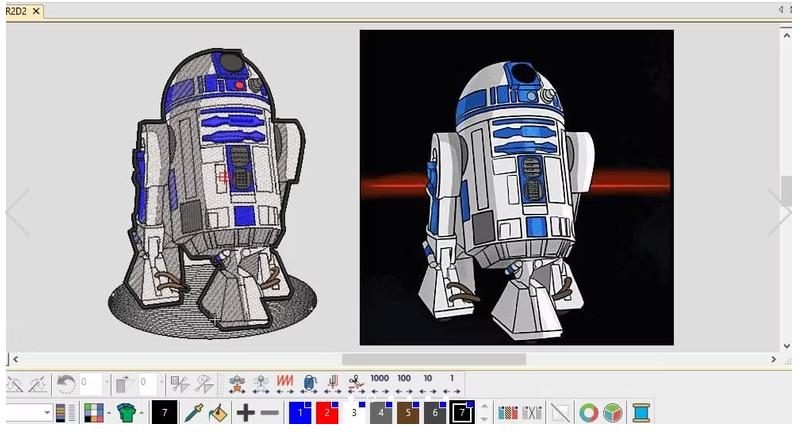The width and height of the screenshot is (808, 435).
Task: Click the palette scroll up arrow
Action: pos(484,406)
